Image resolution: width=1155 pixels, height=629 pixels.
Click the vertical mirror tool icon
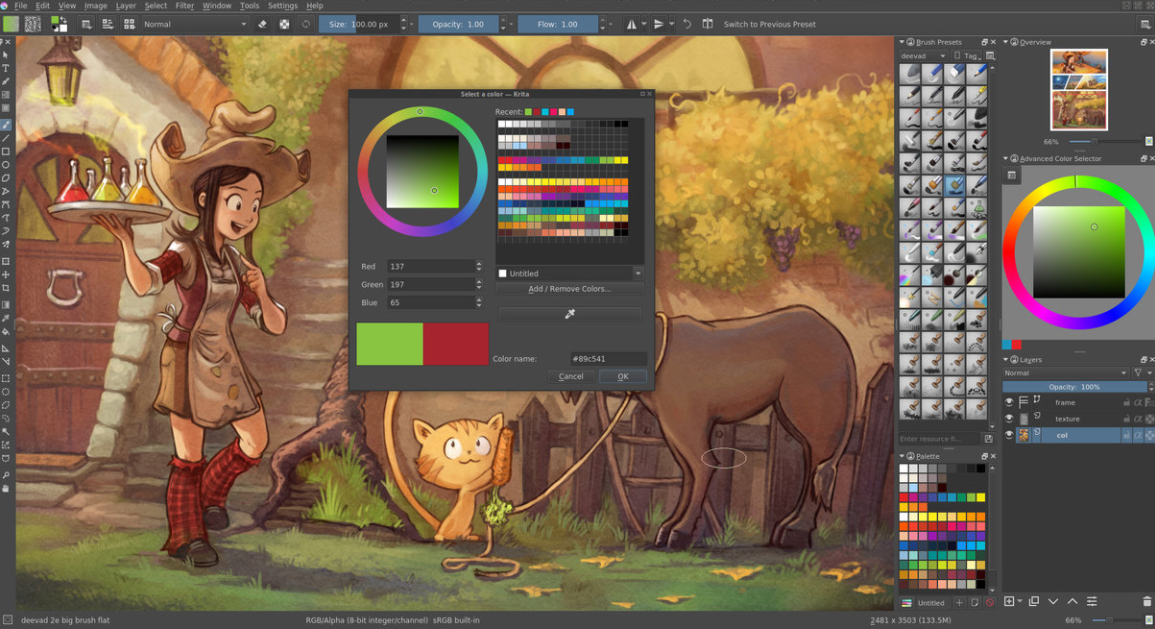(659, 24)
